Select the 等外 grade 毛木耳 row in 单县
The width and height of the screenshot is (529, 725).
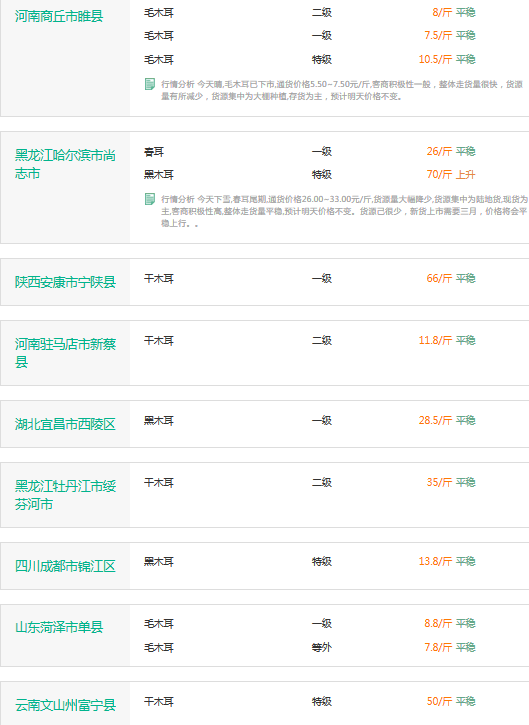coord(310,647)
